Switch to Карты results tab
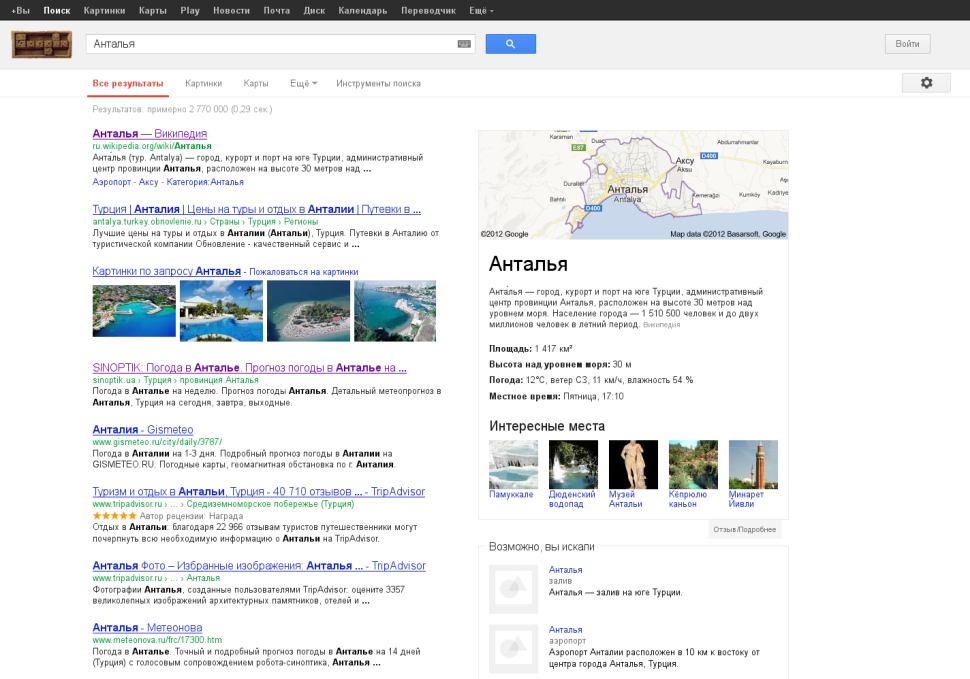 pos(255,83)
